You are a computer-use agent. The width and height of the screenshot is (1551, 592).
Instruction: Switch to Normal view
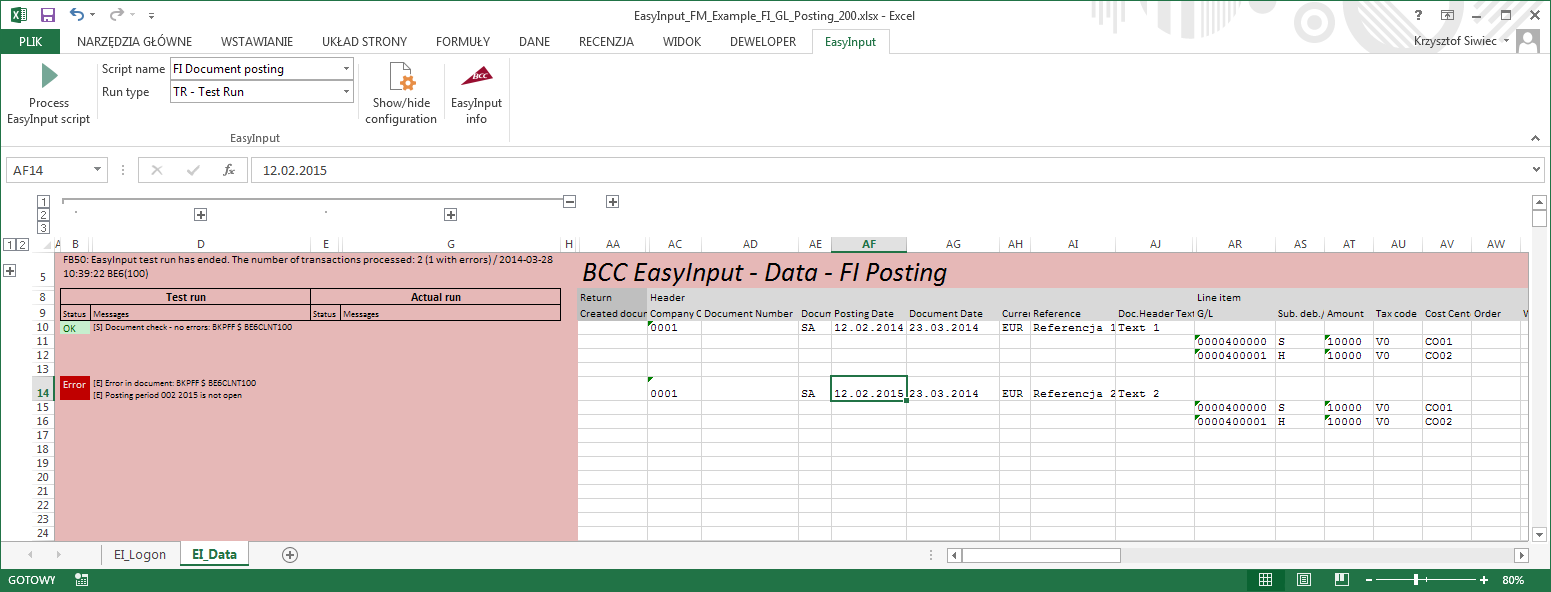tap(1265, 580)
